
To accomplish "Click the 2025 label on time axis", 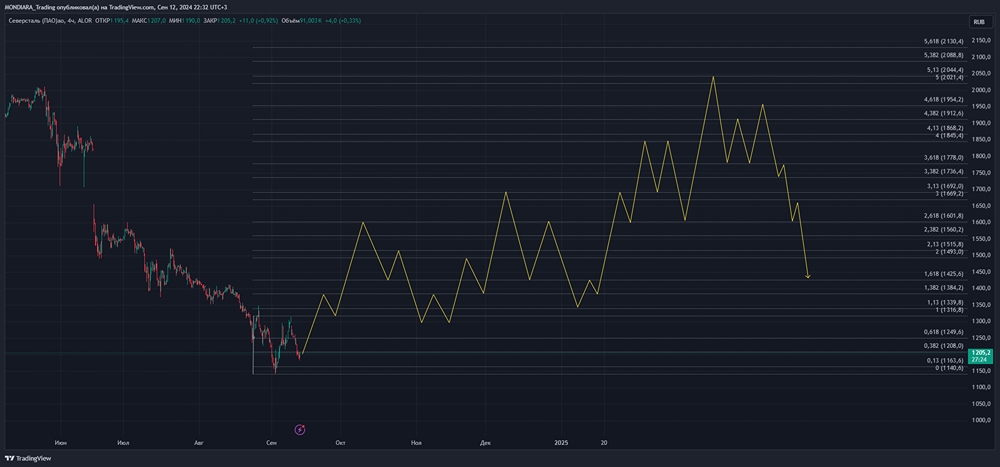I will (561, 441).
